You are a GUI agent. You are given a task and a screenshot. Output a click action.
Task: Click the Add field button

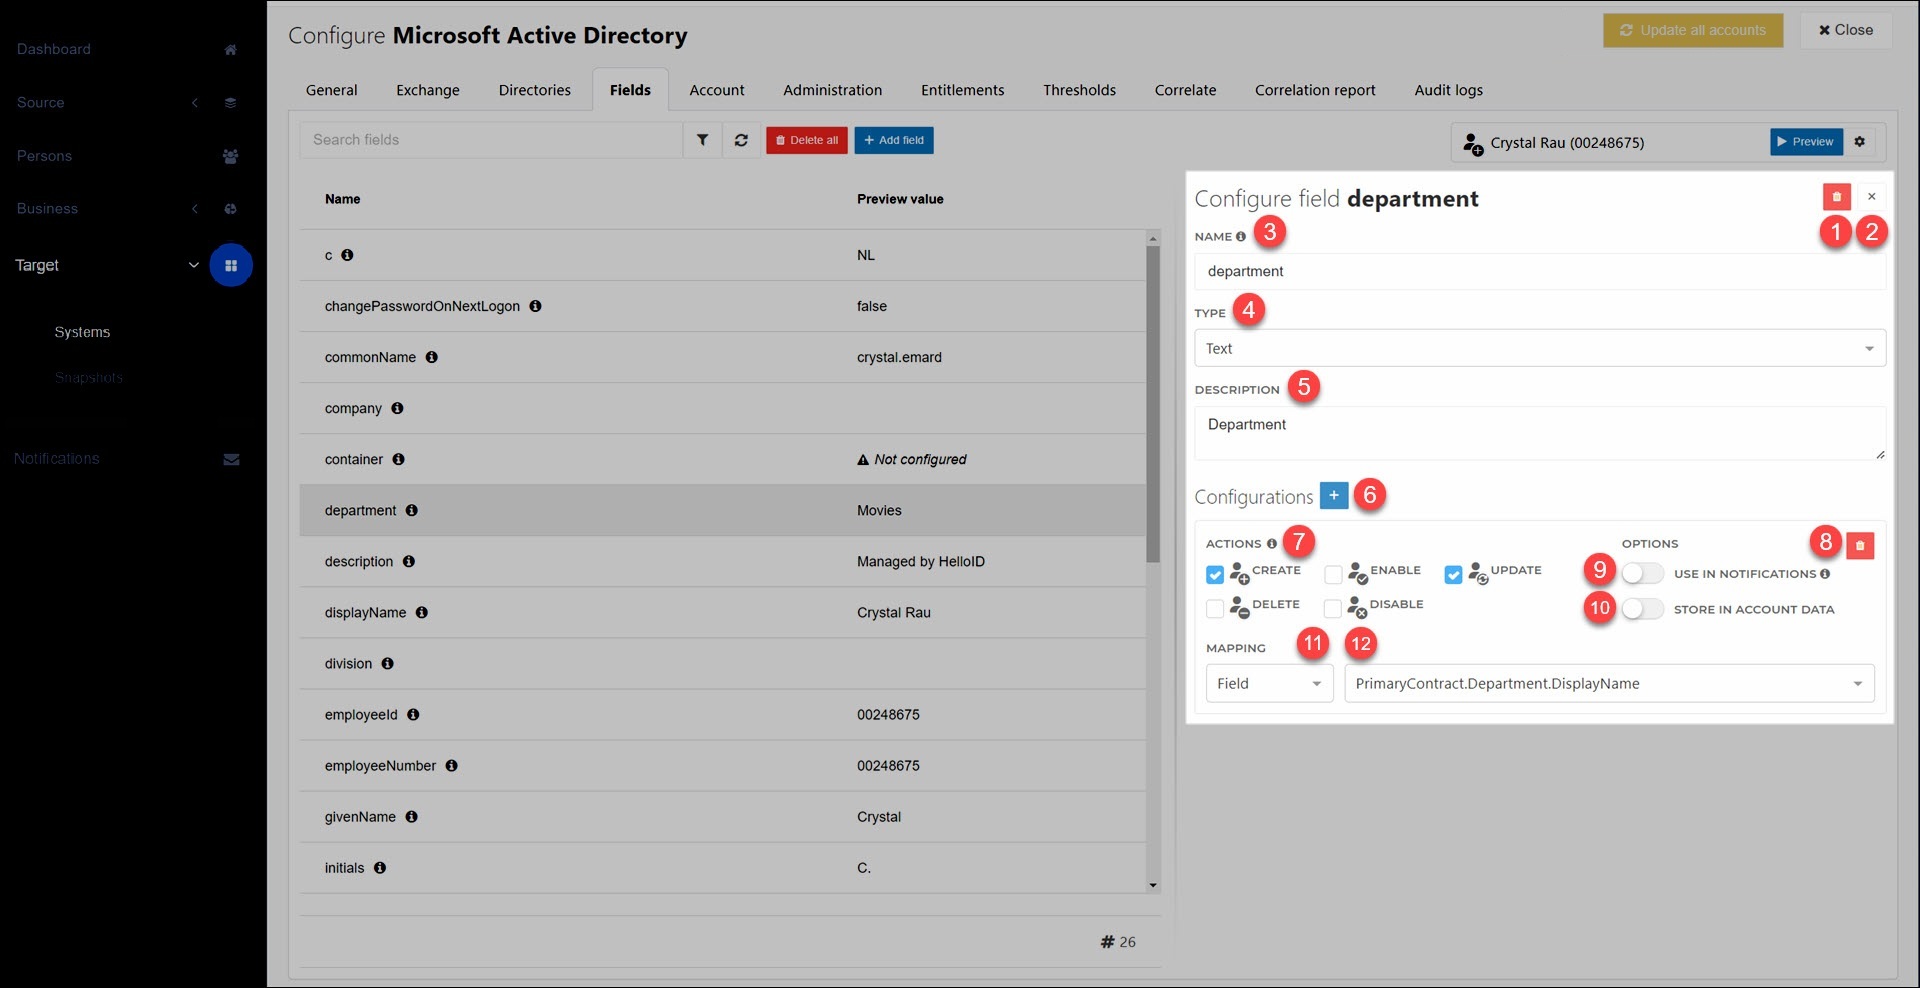tap(894, 140)
